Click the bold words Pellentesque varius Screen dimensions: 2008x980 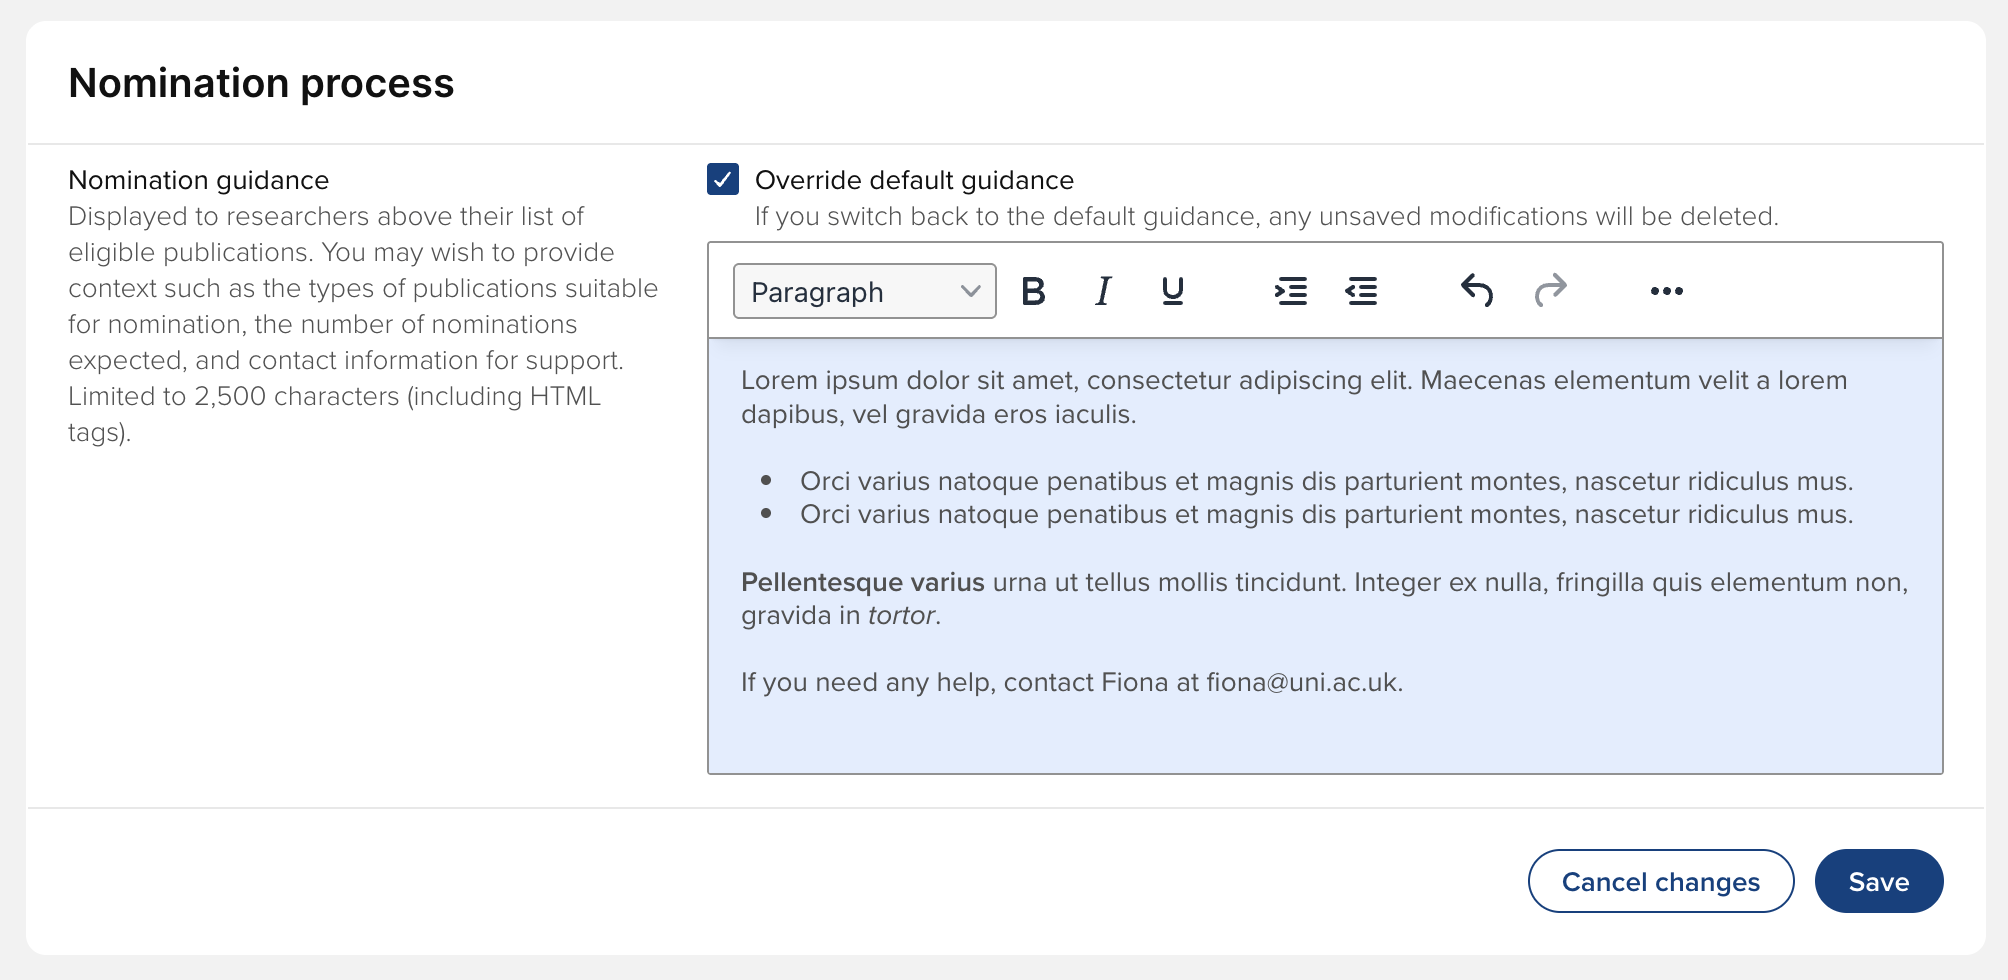(862, 582)
